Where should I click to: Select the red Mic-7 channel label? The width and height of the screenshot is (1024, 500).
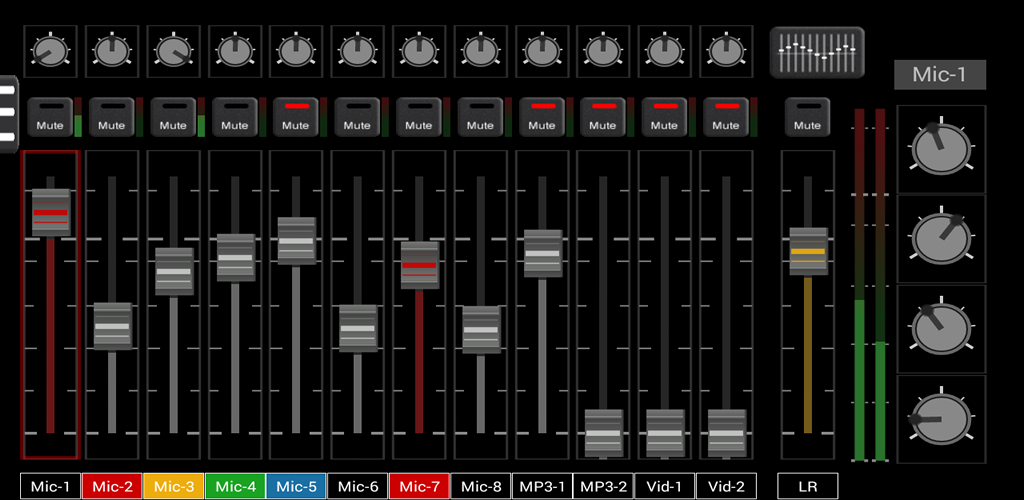pos(419,486)
